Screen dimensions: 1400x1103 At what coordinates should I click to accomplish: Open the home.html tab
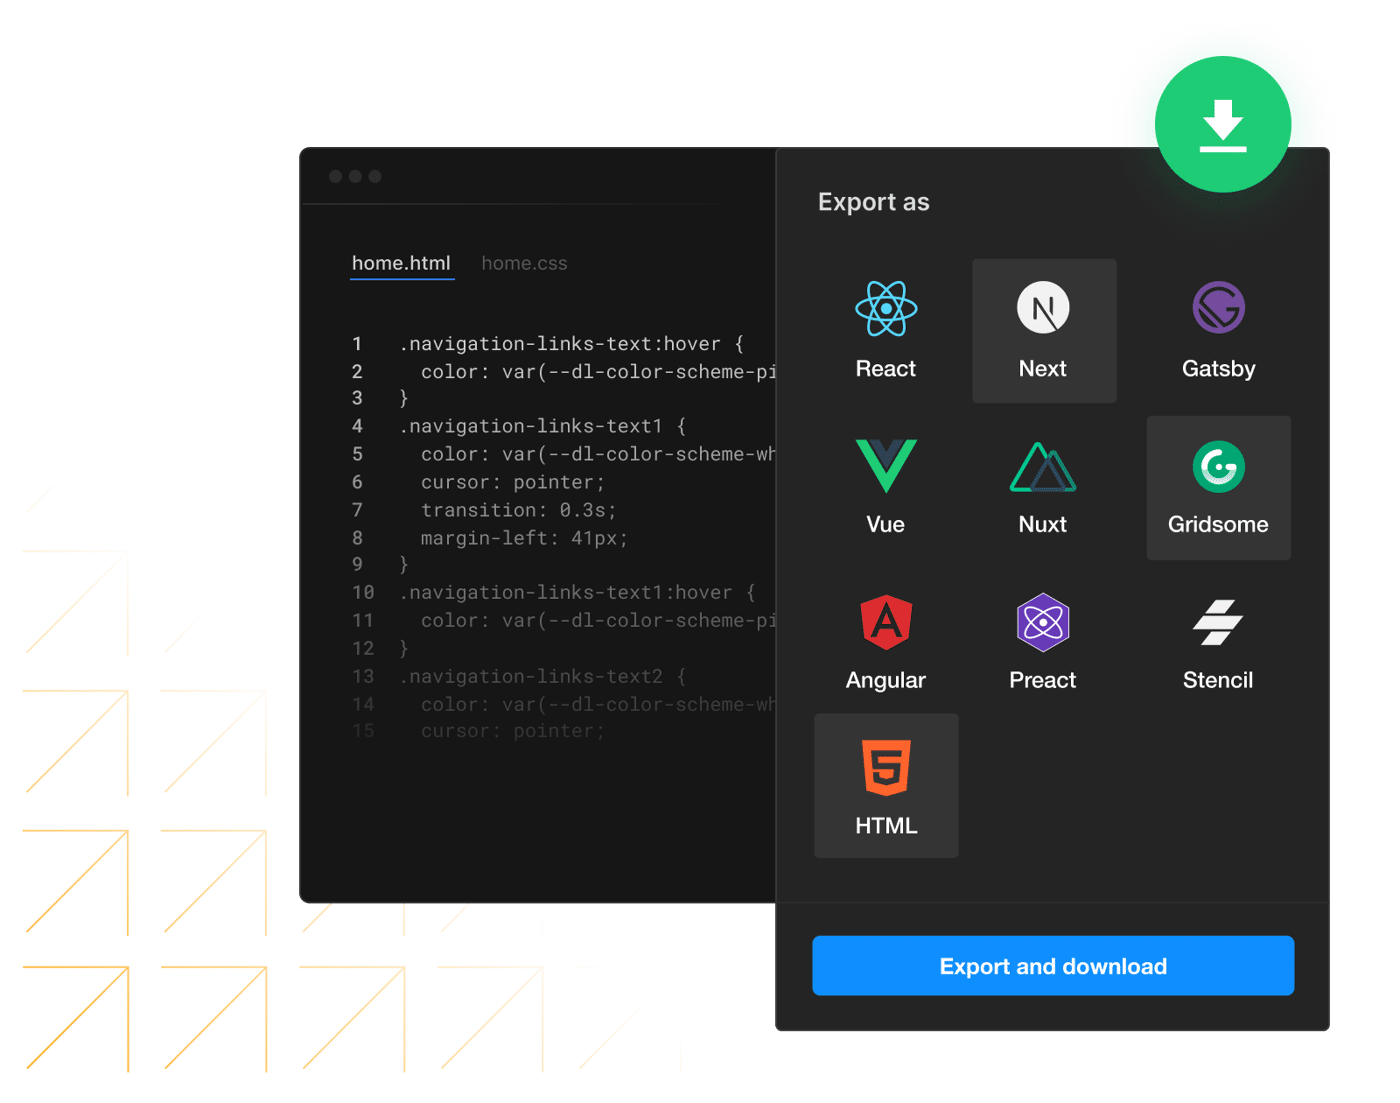(x=401, y=263)
